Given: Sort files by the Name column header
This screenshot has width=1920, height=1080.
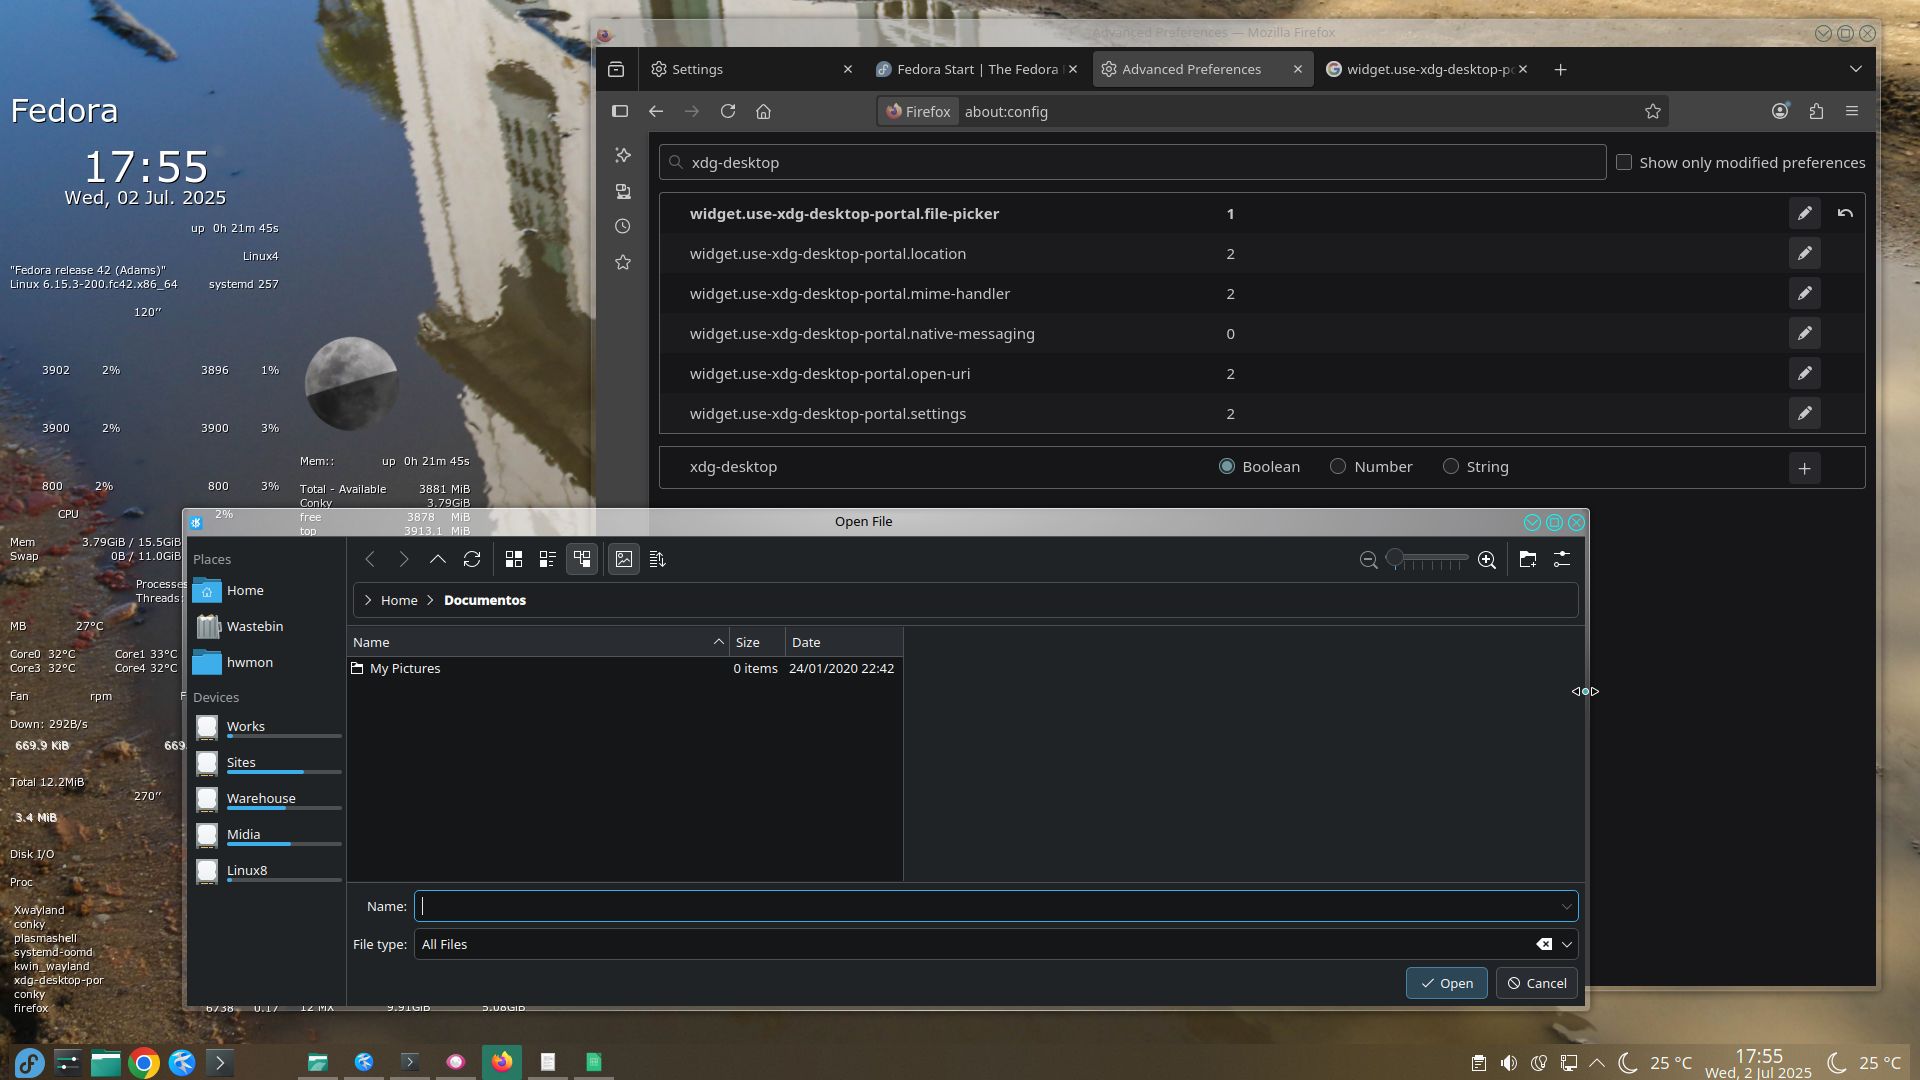Looking at the screenshot, I should 538,642.
